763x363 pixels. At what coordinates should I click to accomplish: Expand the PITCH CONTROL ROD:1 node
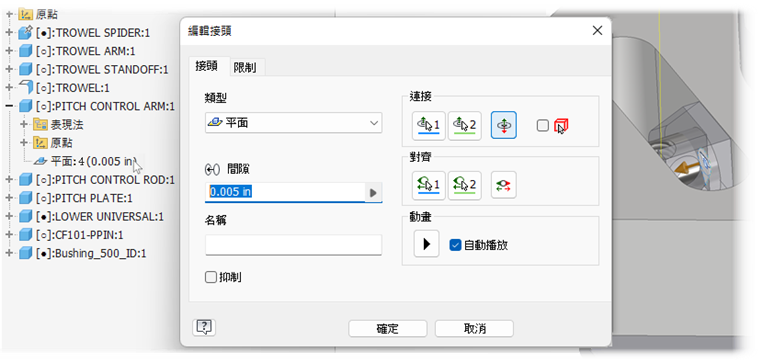coord(9,180)
